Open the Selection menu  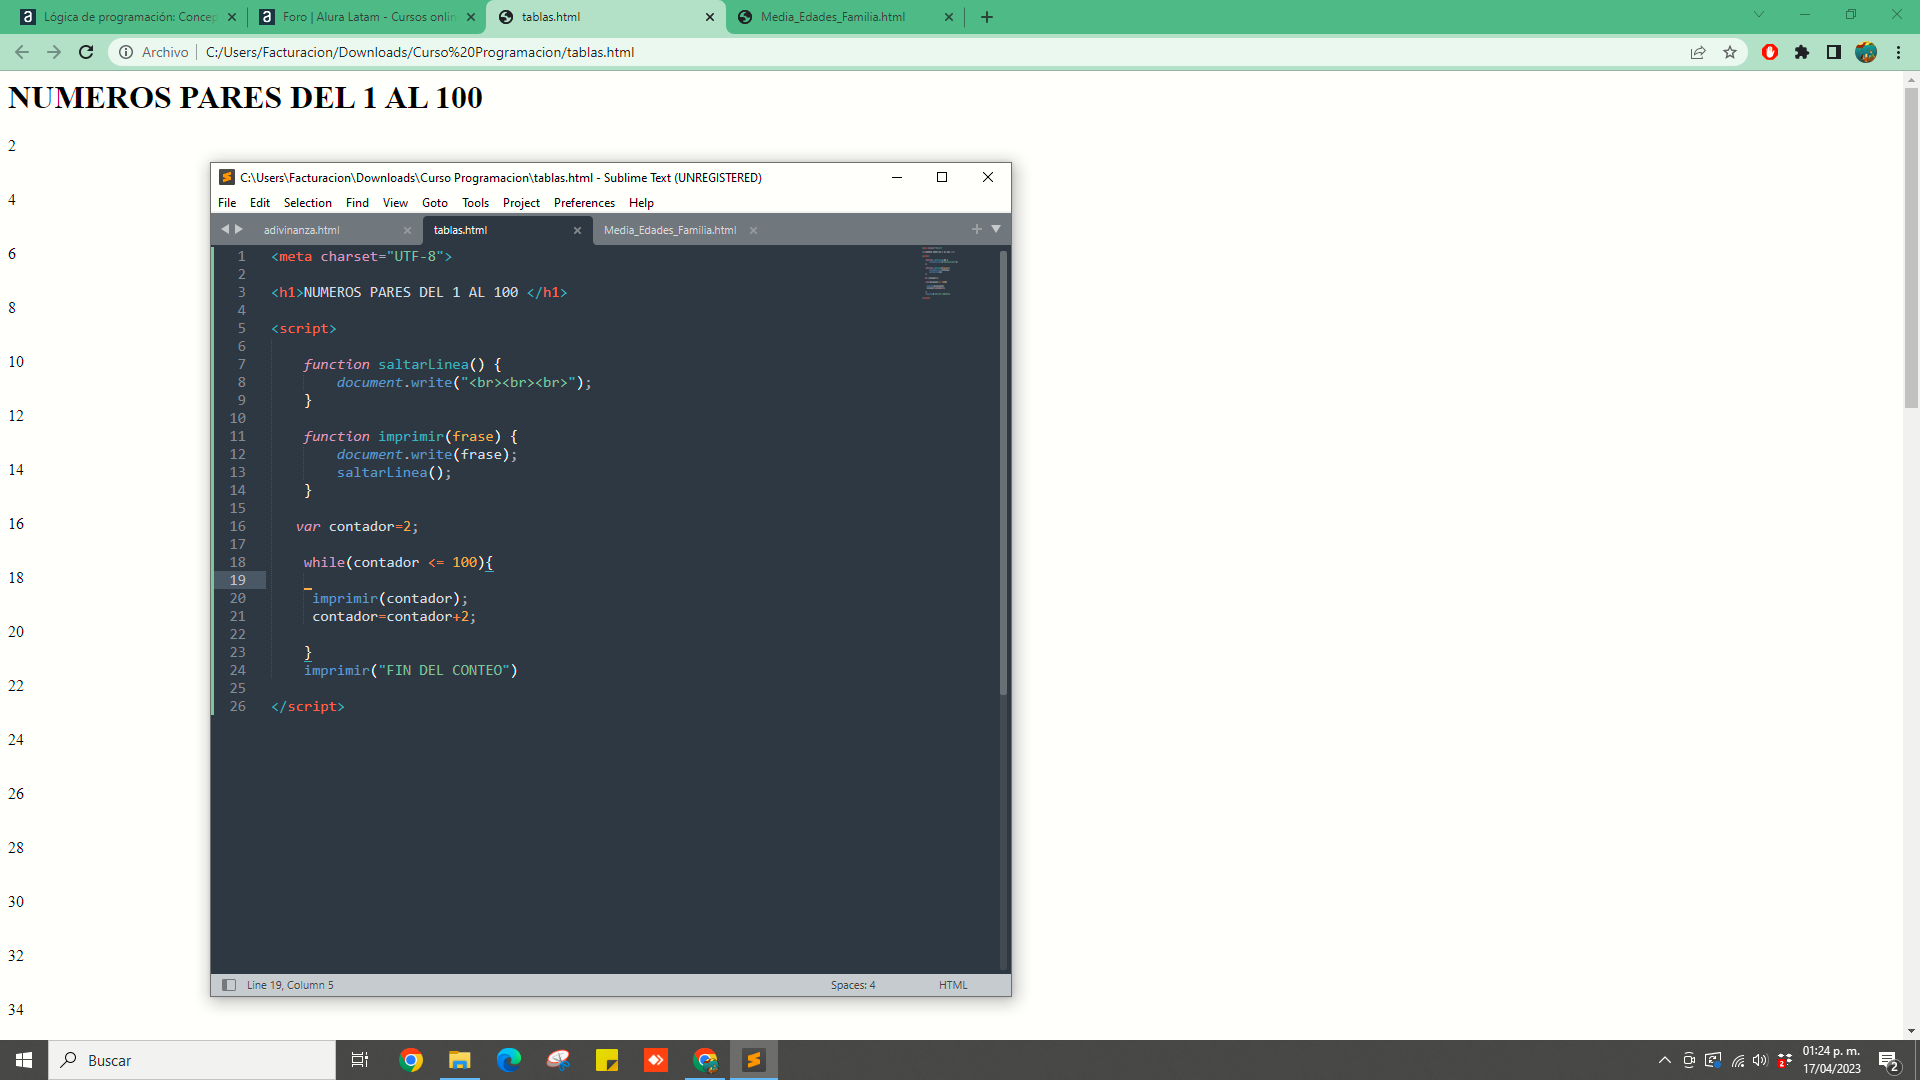(x=308, y=203)
